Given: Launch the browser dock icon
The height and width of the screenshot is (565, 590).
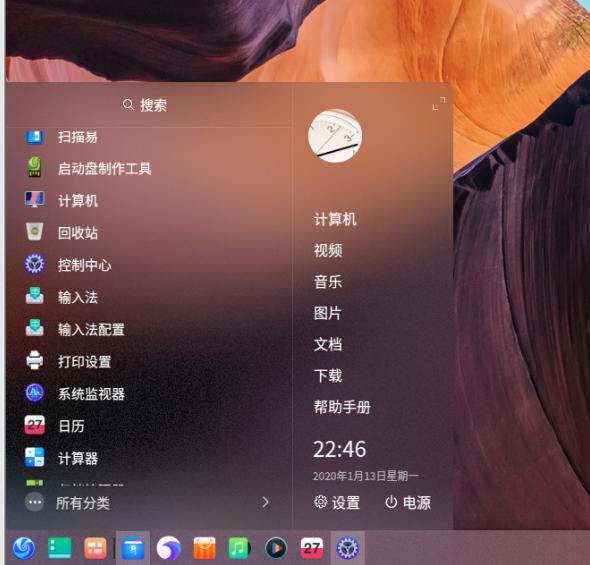Looking at the screenshot, I should [x=168, y=548].
